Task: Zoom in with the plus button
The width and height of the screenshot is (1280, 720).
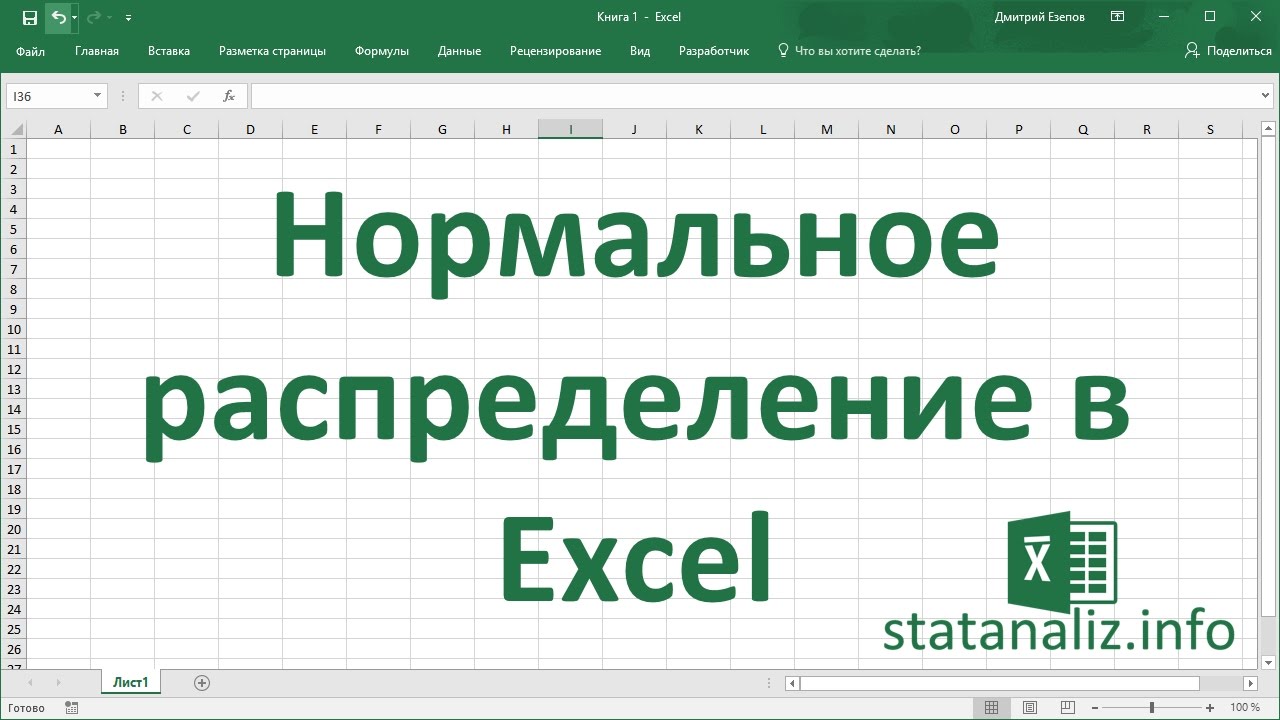Action: (x=1211, y=708)
